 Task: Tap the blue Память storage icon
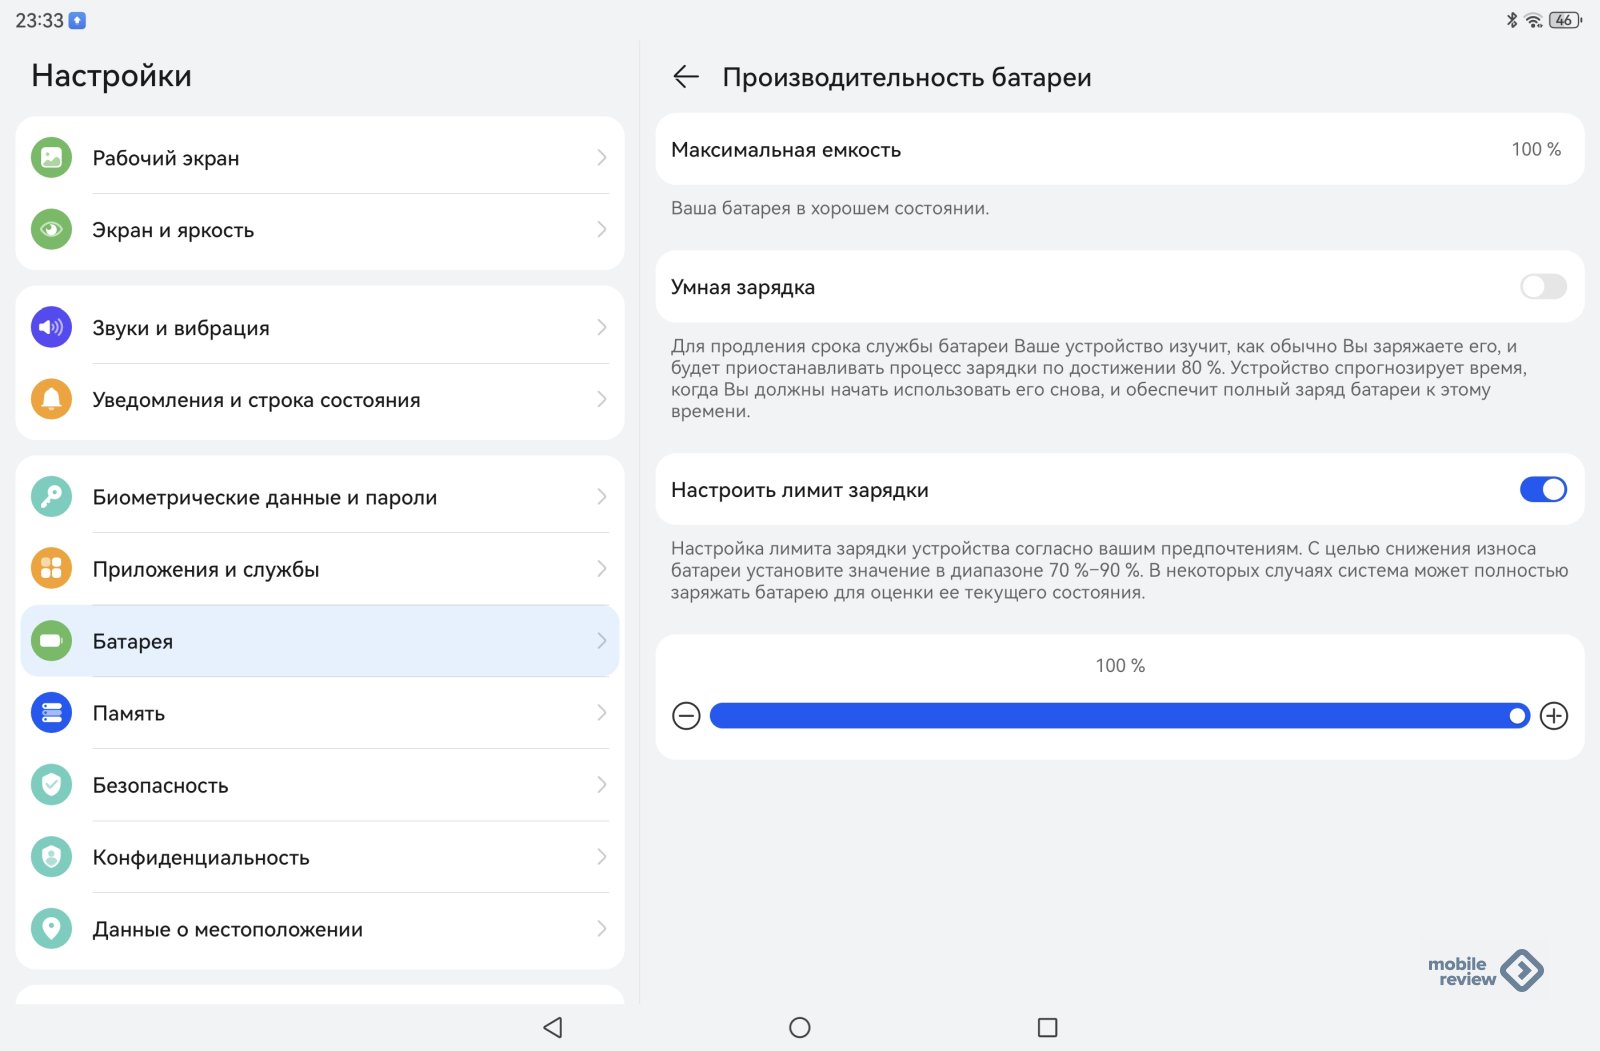pos(51,713)
